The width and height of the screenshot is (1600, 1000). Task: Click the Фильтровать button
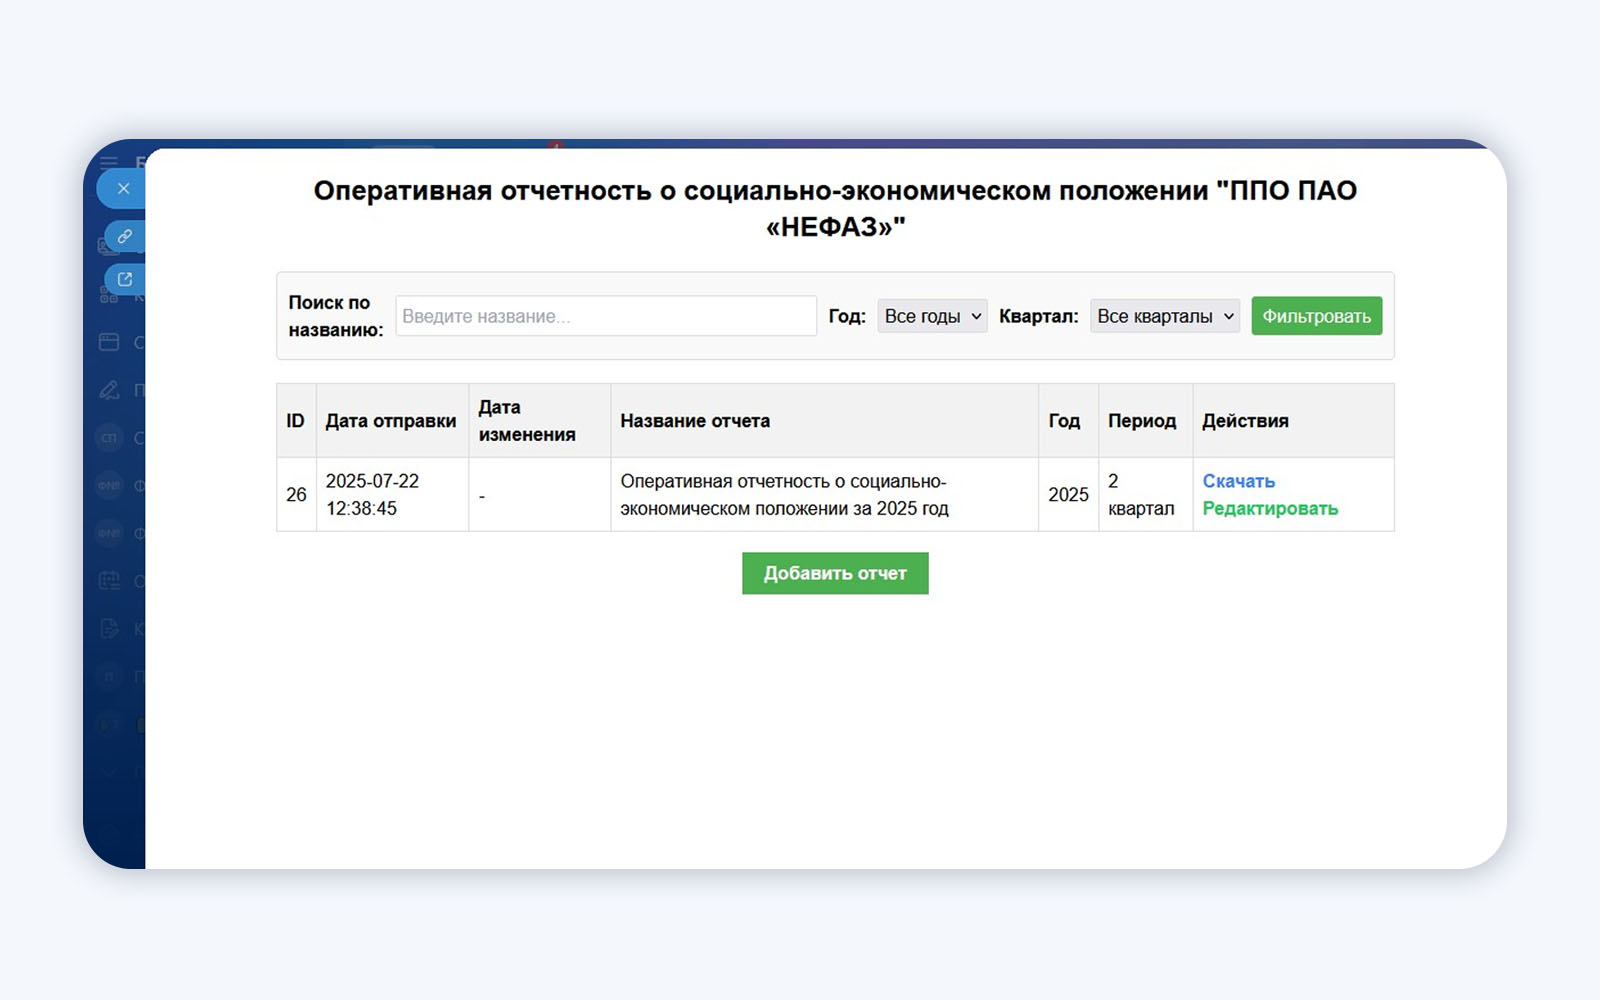1317,316
